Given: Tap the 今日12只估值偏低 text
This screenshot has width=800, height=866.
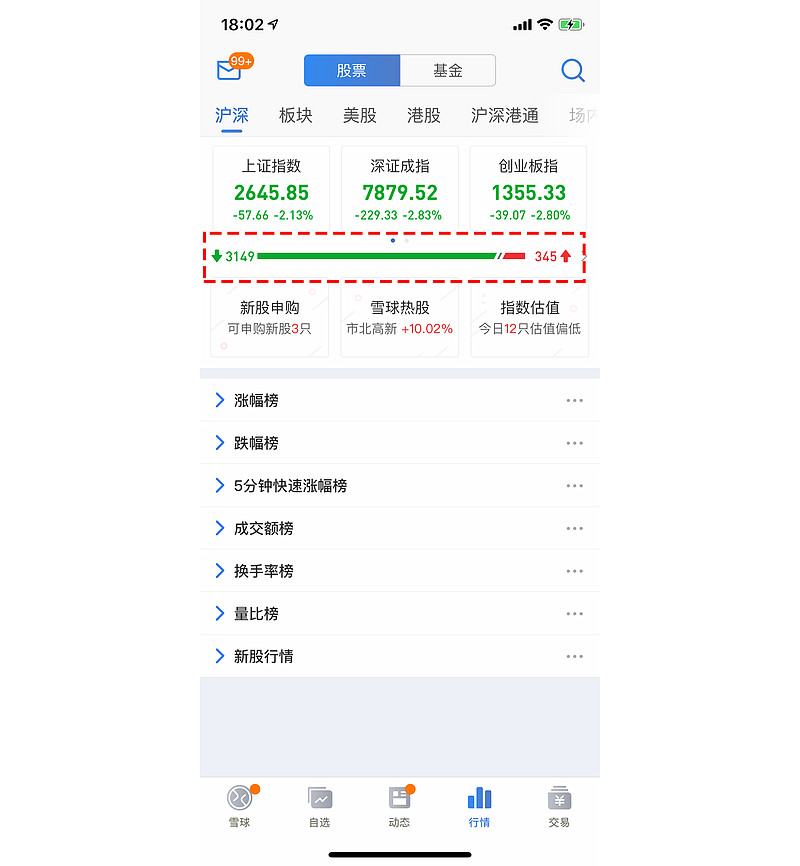Looking at the screenshot, I should tap(530, 329).
